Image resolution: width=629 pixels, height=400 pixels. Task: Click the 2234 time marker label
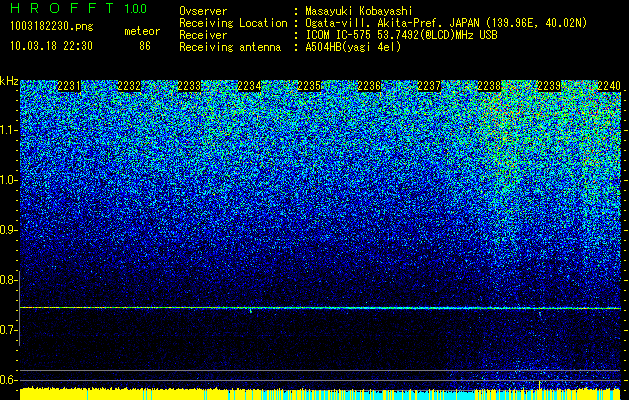(x=250, y=86)
